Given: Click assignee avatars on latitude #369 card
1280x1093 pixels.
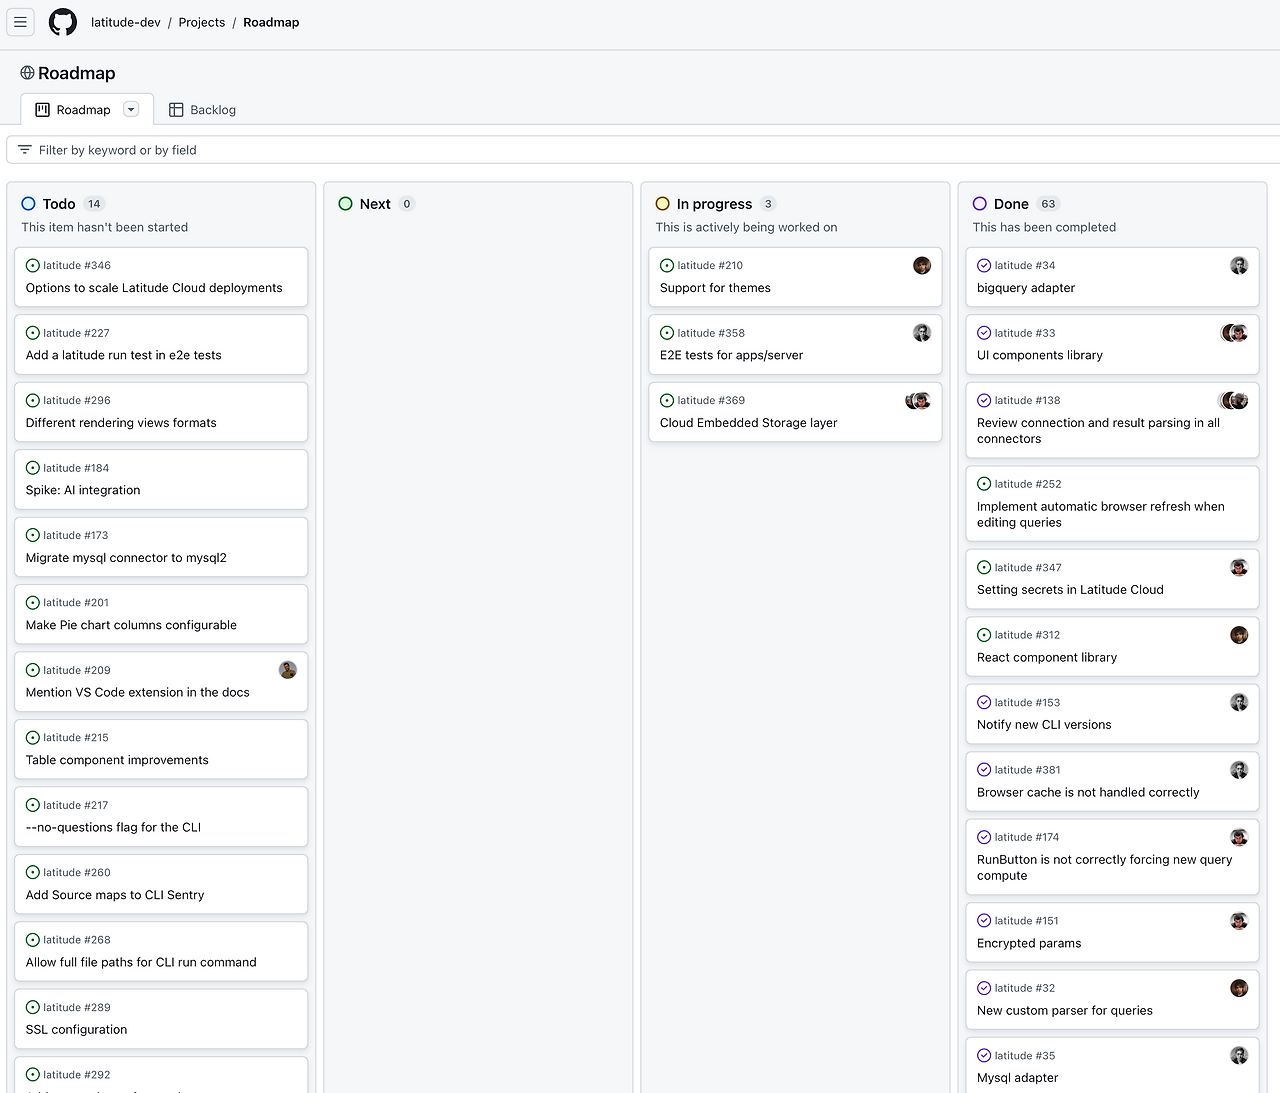Looking at the screenshot, I should (x=918, y=400).
